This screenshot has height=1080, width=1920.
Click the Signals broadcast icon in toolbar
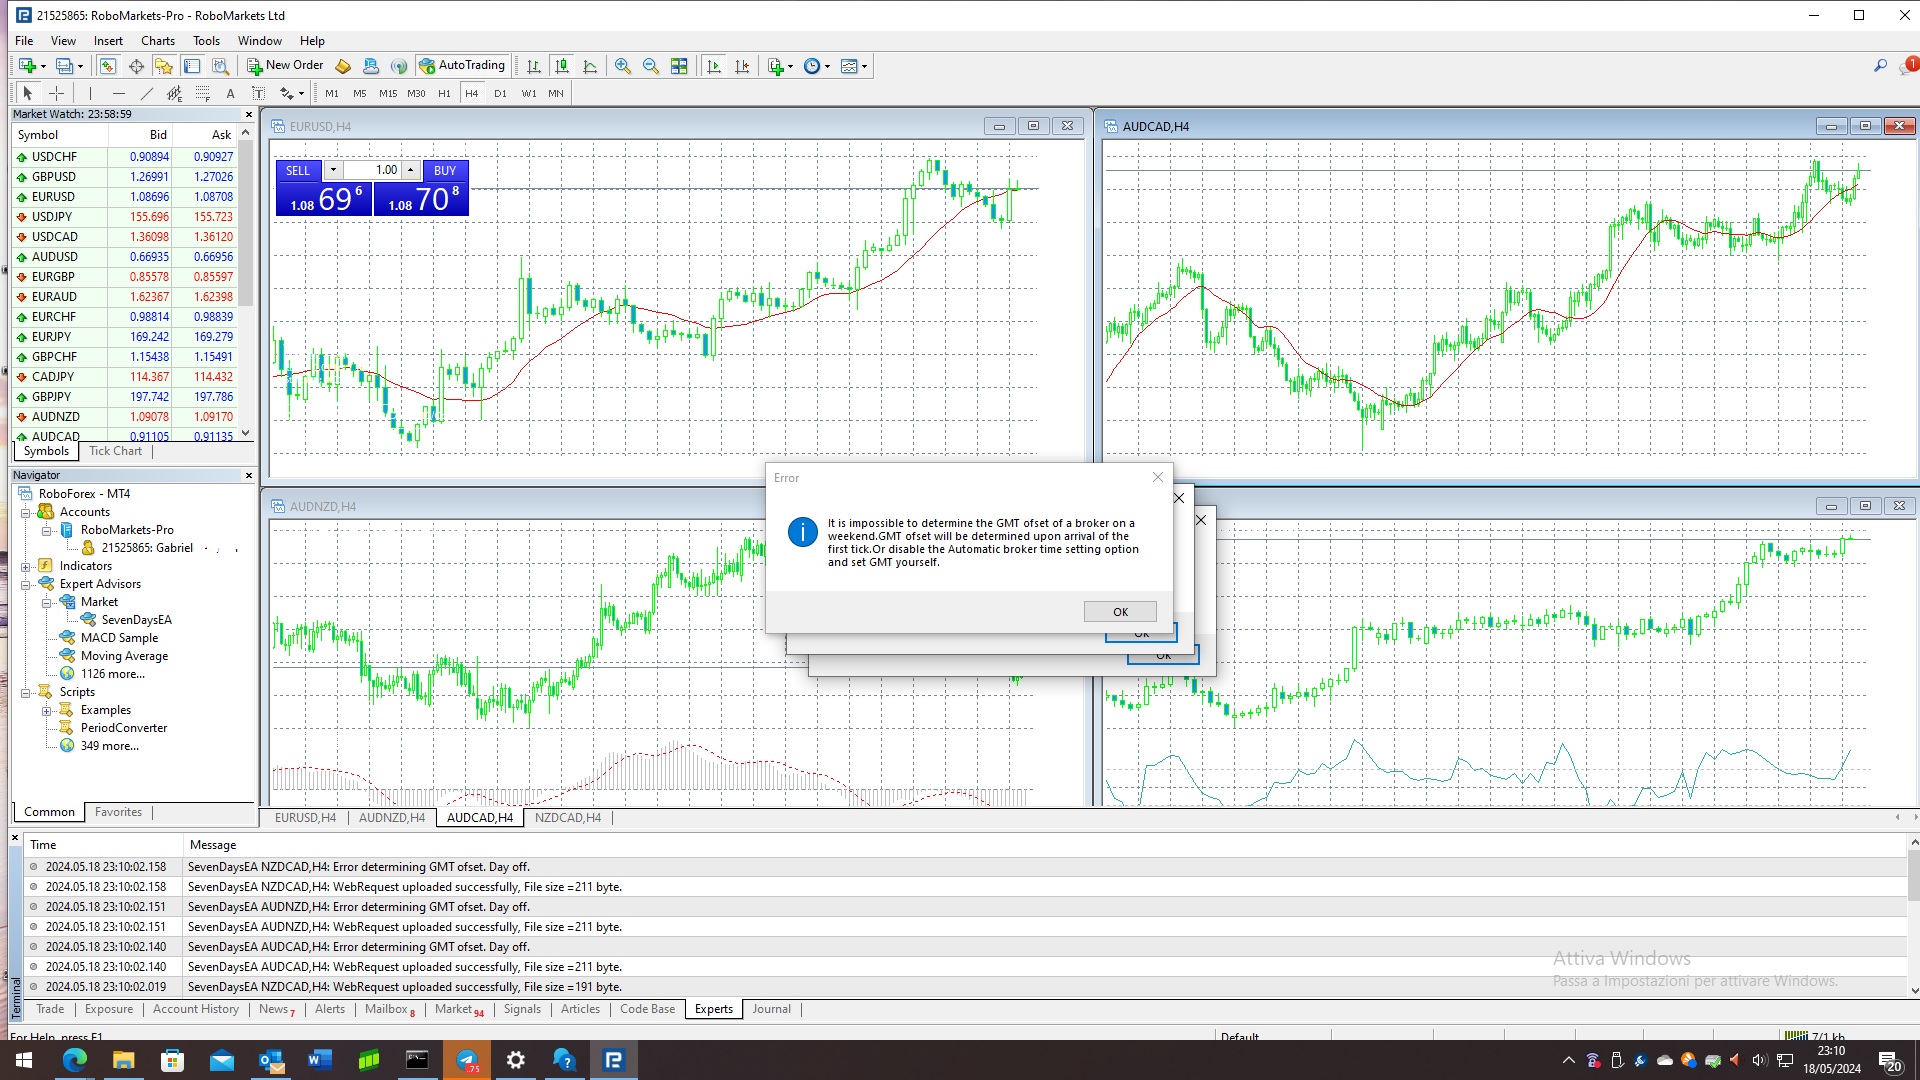pyautogui.click(x=399, y=66)
